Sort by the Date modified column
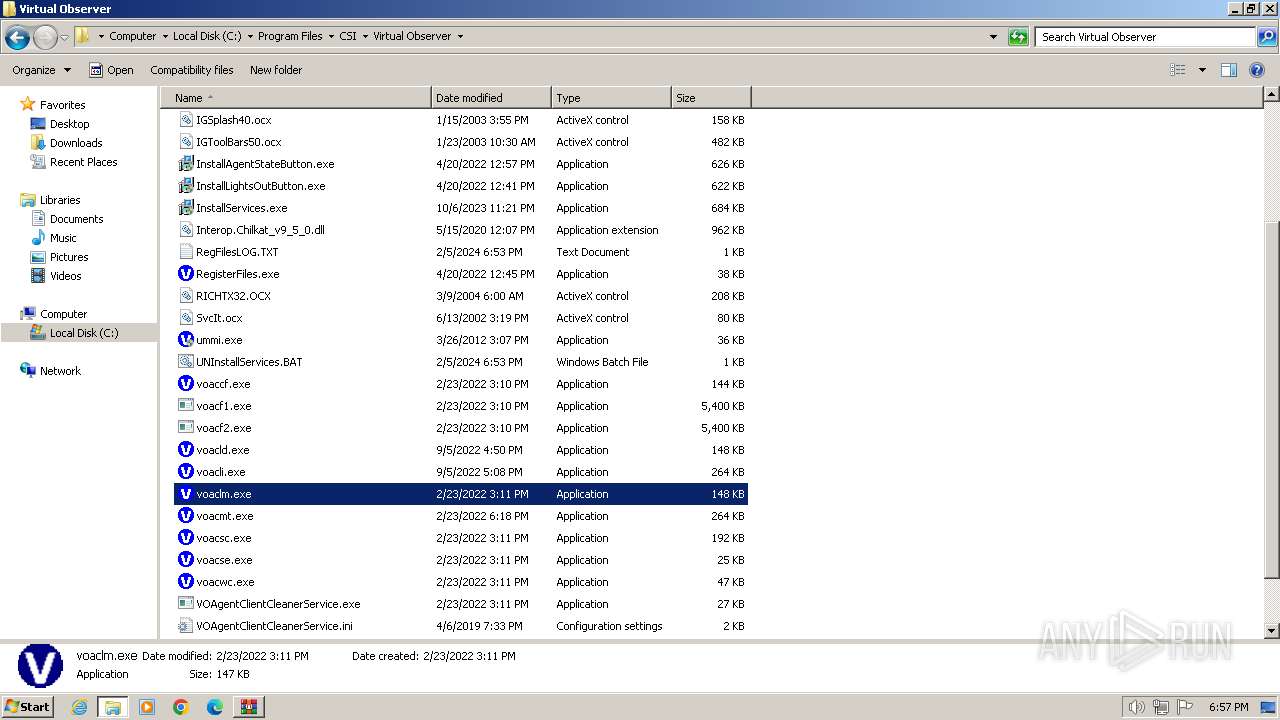 pos(491,98)
